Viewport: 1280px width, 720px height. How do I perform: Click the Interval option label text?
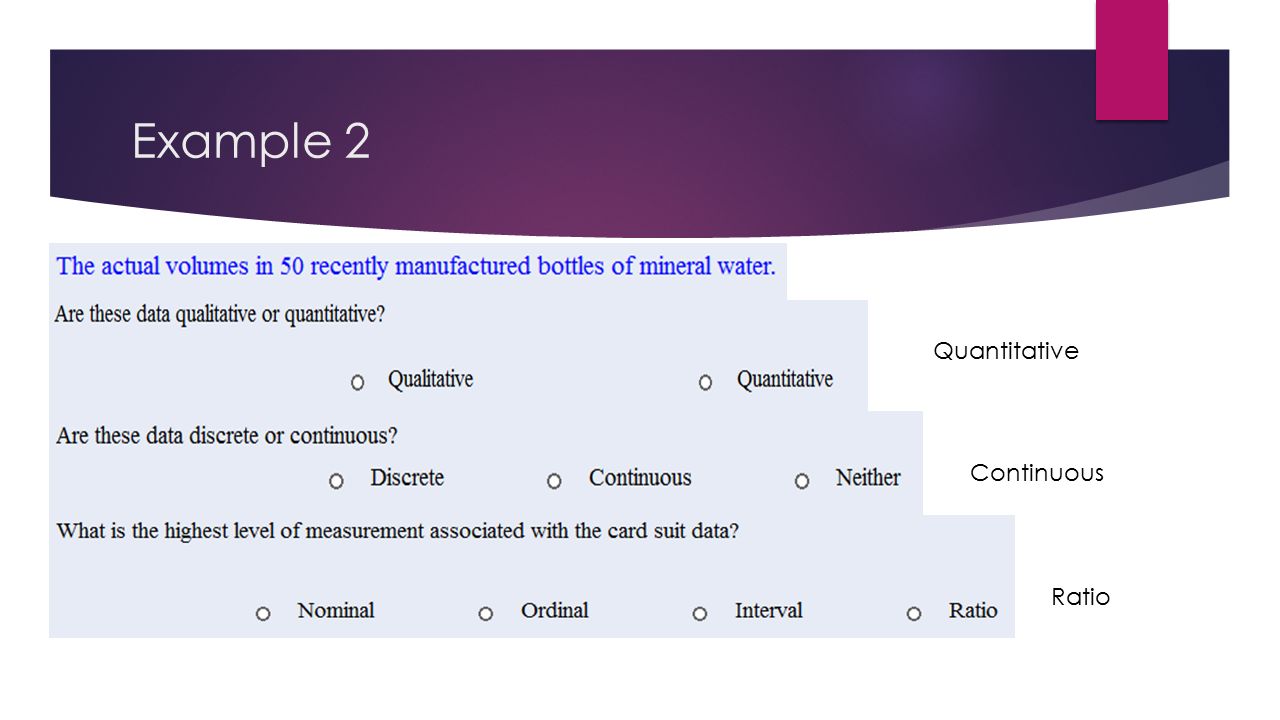tap(769, 610)
